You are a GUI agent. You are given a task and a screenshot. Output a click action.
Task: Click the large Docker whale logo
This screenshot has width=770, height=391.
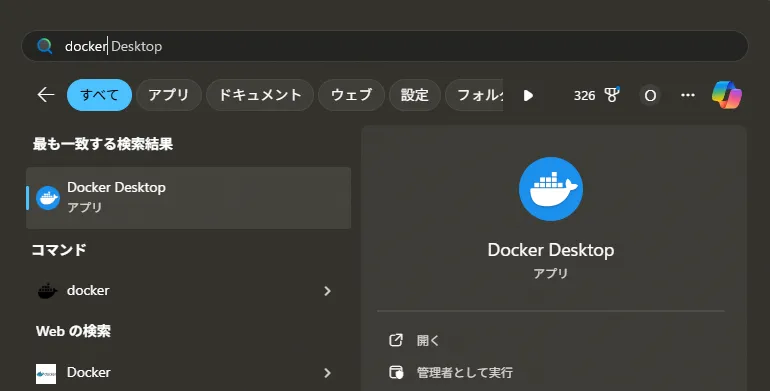tap(551, 189)
